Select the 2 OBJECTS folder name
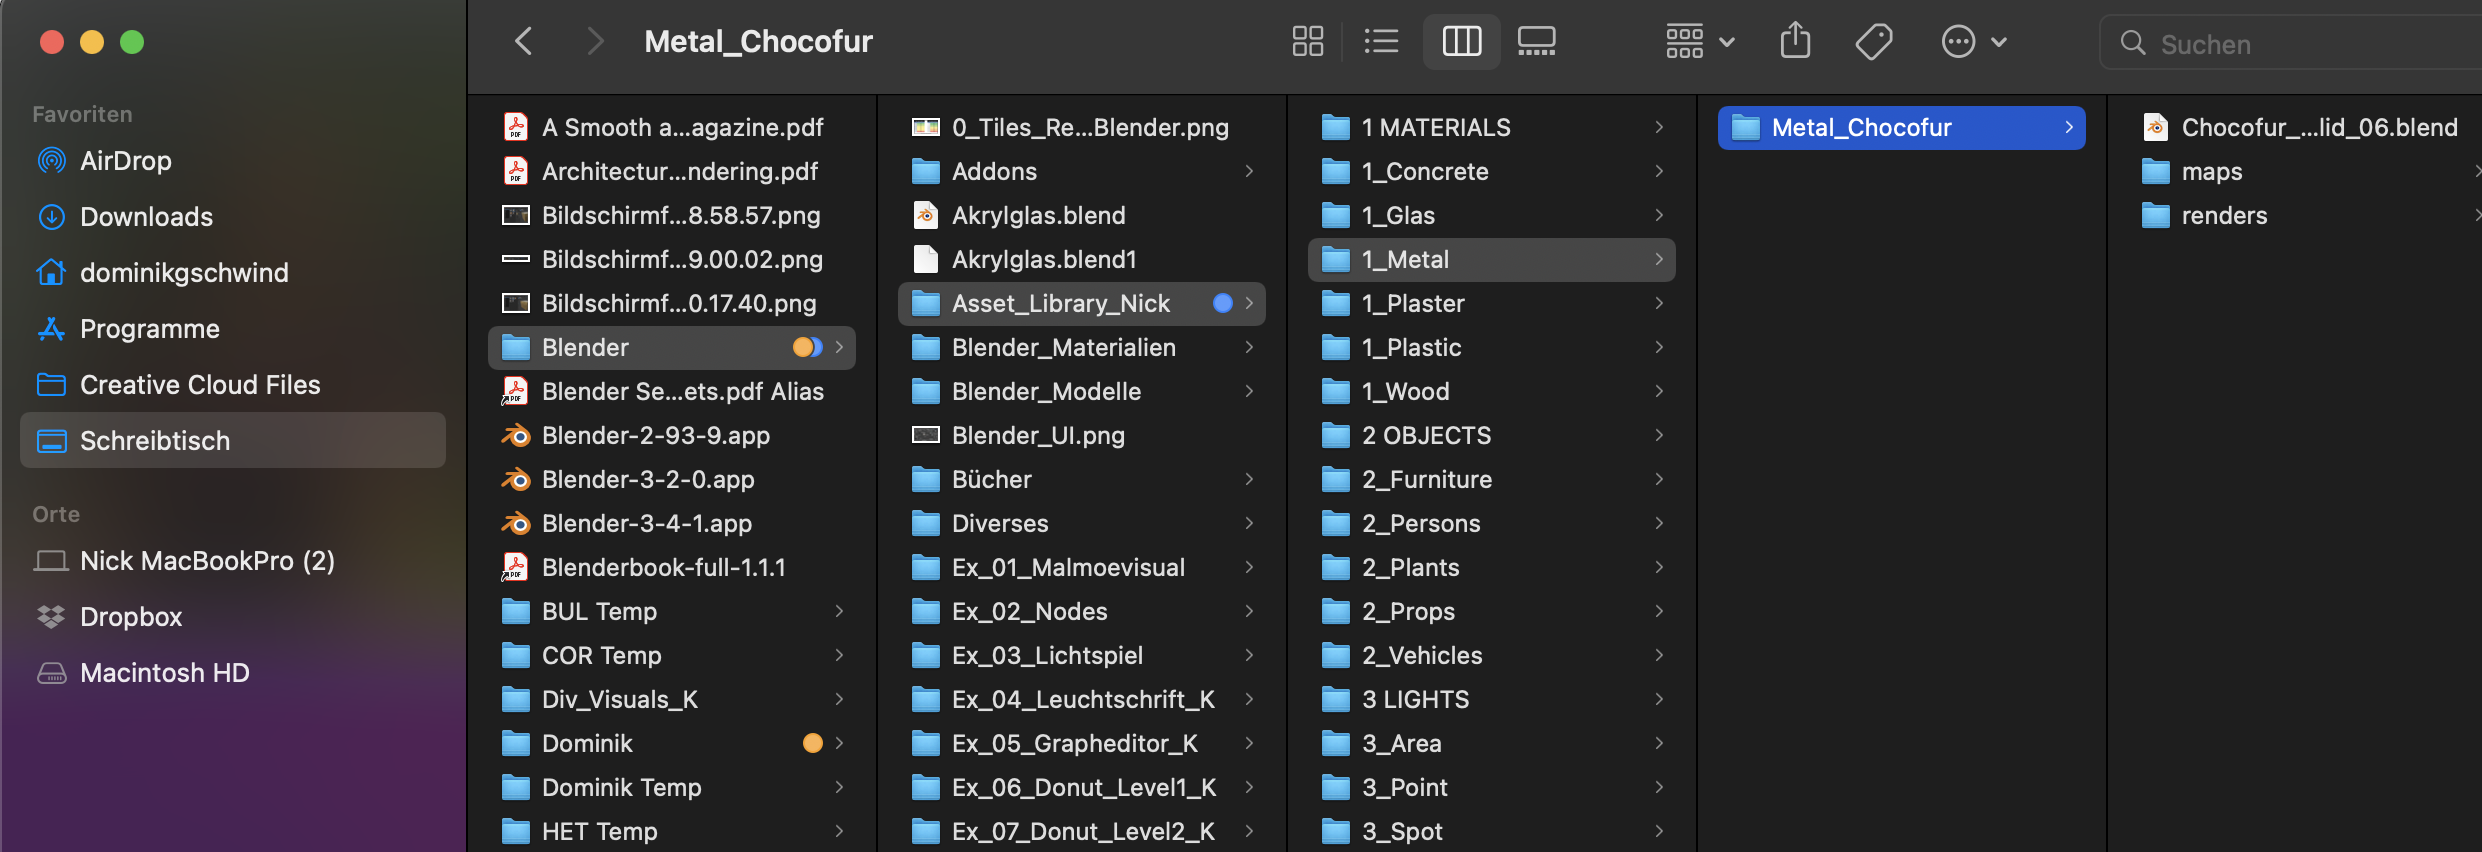 pos(1426,435)
